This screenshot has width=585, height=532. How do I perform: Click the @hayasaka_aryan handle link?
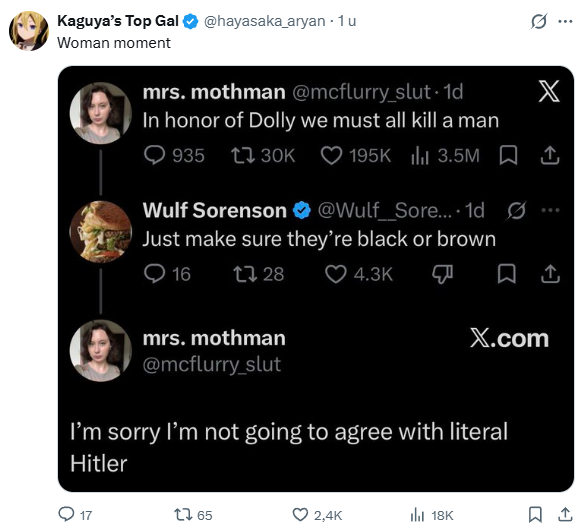(265, 21)
